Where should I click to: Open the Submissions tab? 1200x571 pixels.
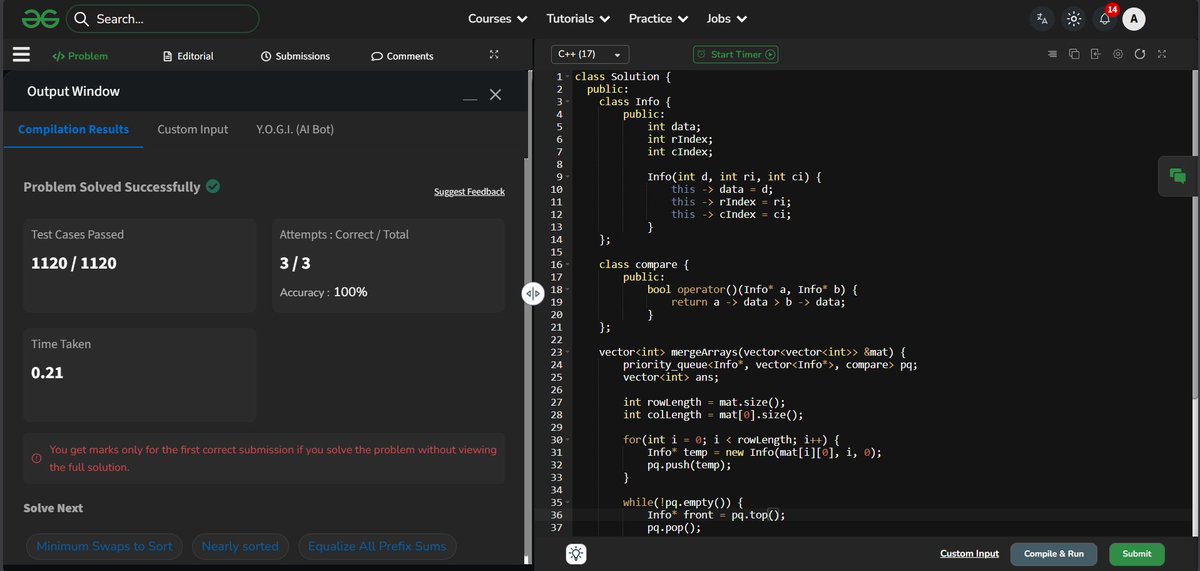coord(295,56)
